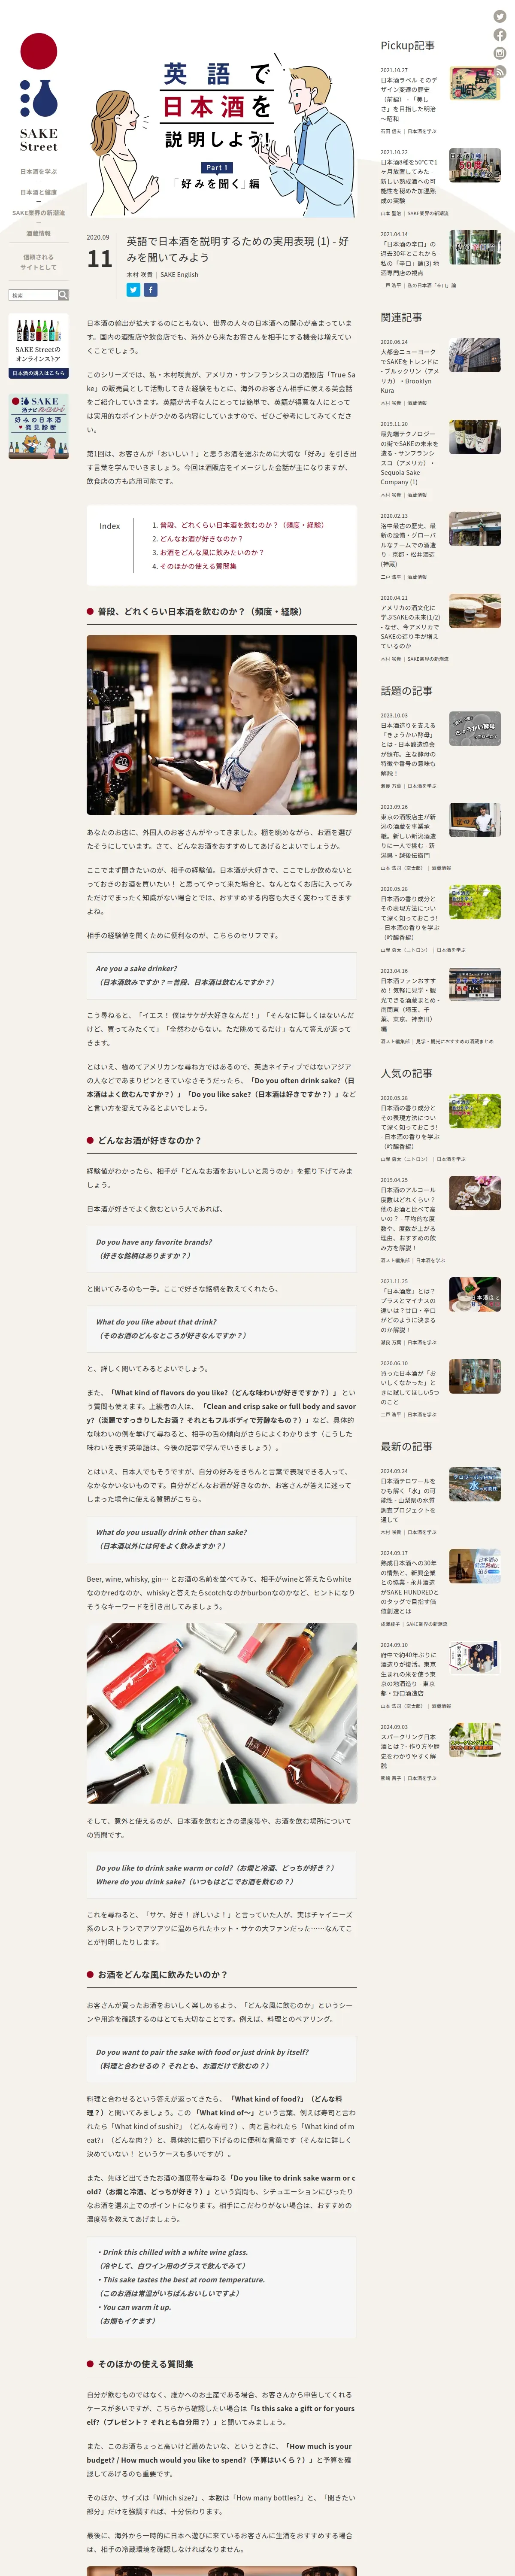
Task: Share the article via the blue Facebook button
Action: [150, 290]
